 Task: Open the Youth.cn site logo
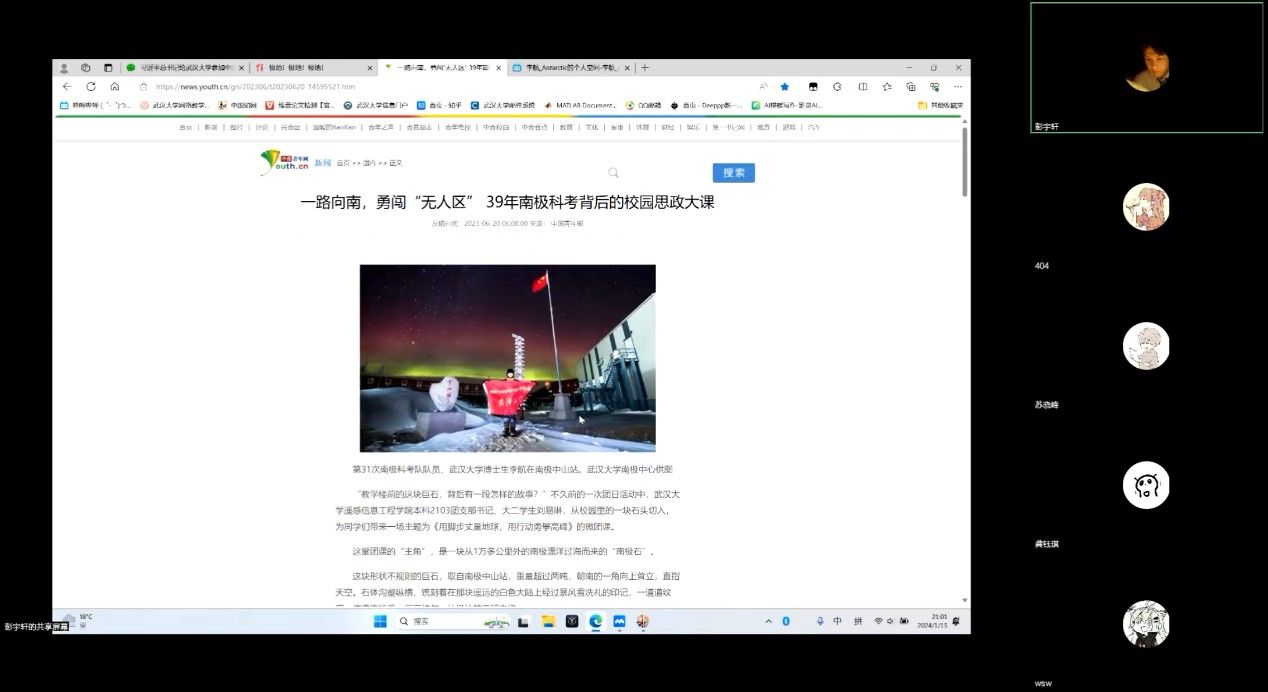click(284, 162)
